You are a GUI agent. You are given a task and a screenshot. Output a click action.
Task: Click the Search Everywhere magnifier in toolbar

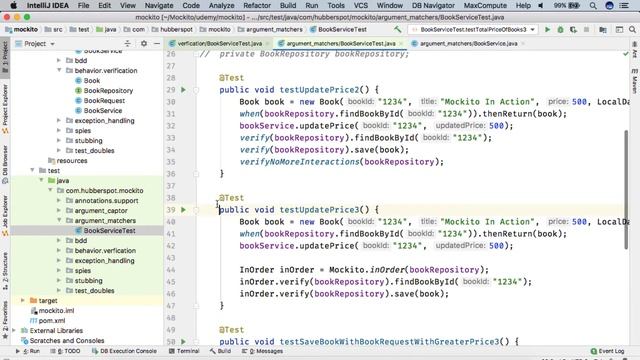point(632,29)
